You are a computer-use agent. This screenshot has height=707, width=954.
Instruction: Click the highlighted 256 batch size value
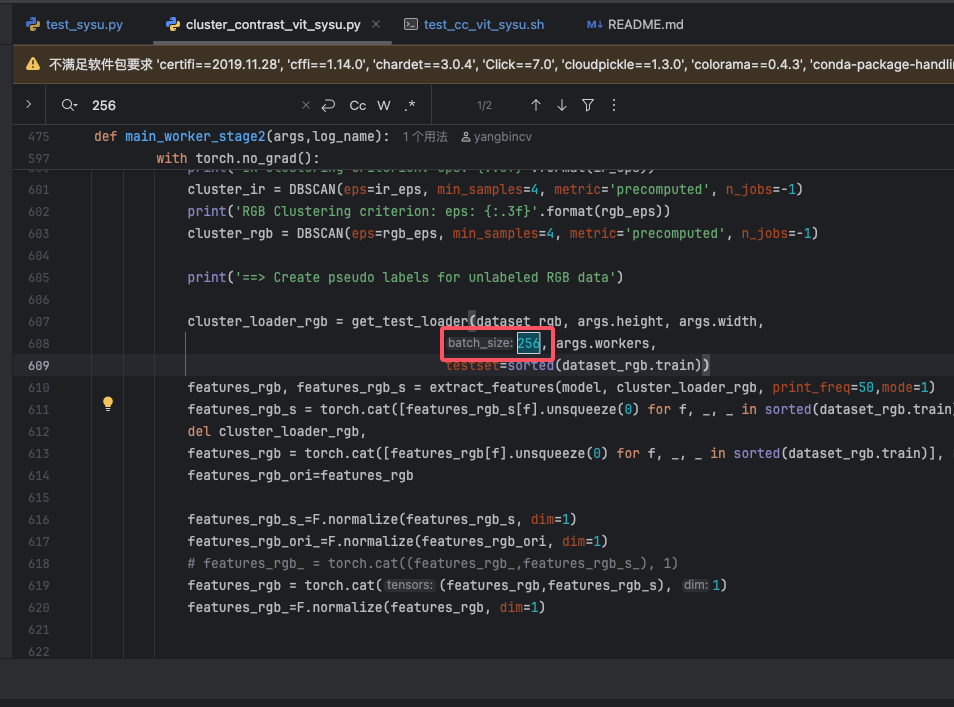click(528, 344)
